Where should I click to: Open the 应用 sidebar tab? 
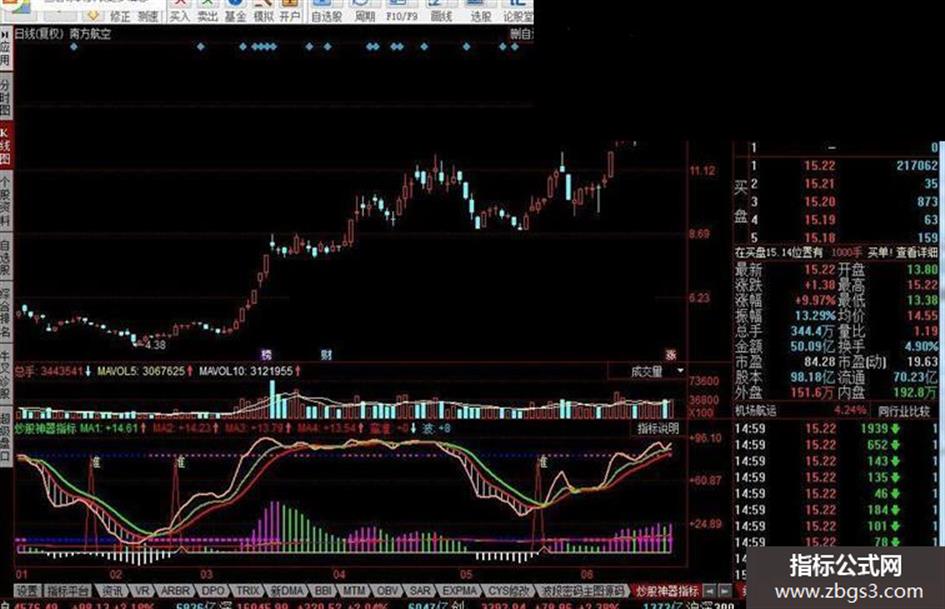(x=5, y=48)
